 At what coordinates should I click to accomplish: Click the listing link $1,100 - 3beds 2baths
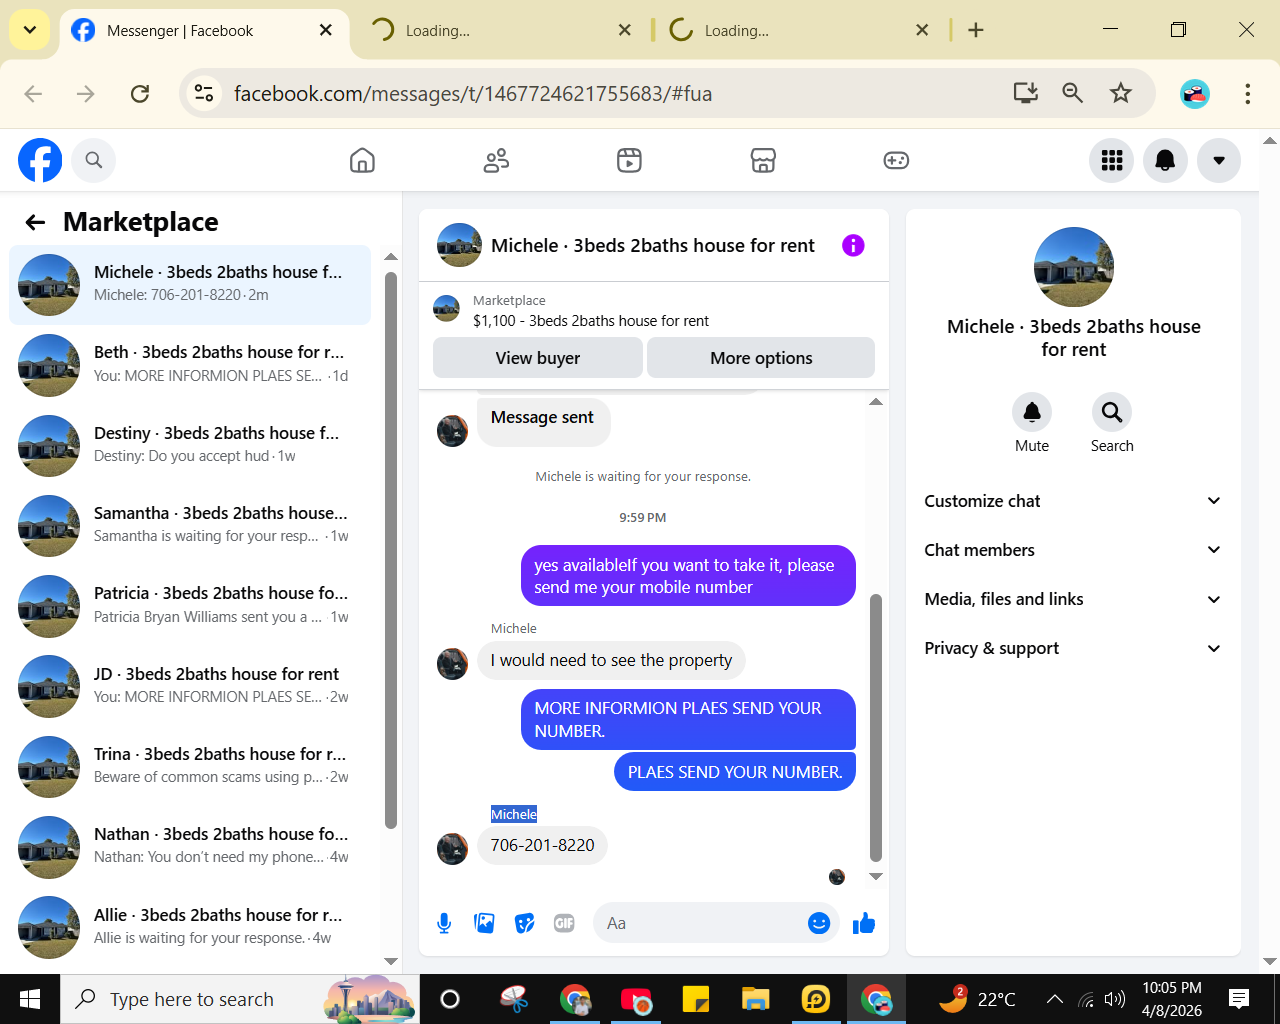tap(591, 321)
